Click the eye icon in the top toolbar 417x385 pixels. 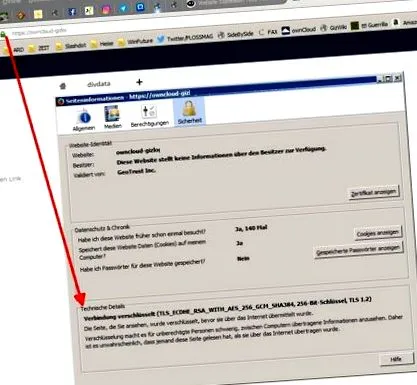click(x=191, y=4)
